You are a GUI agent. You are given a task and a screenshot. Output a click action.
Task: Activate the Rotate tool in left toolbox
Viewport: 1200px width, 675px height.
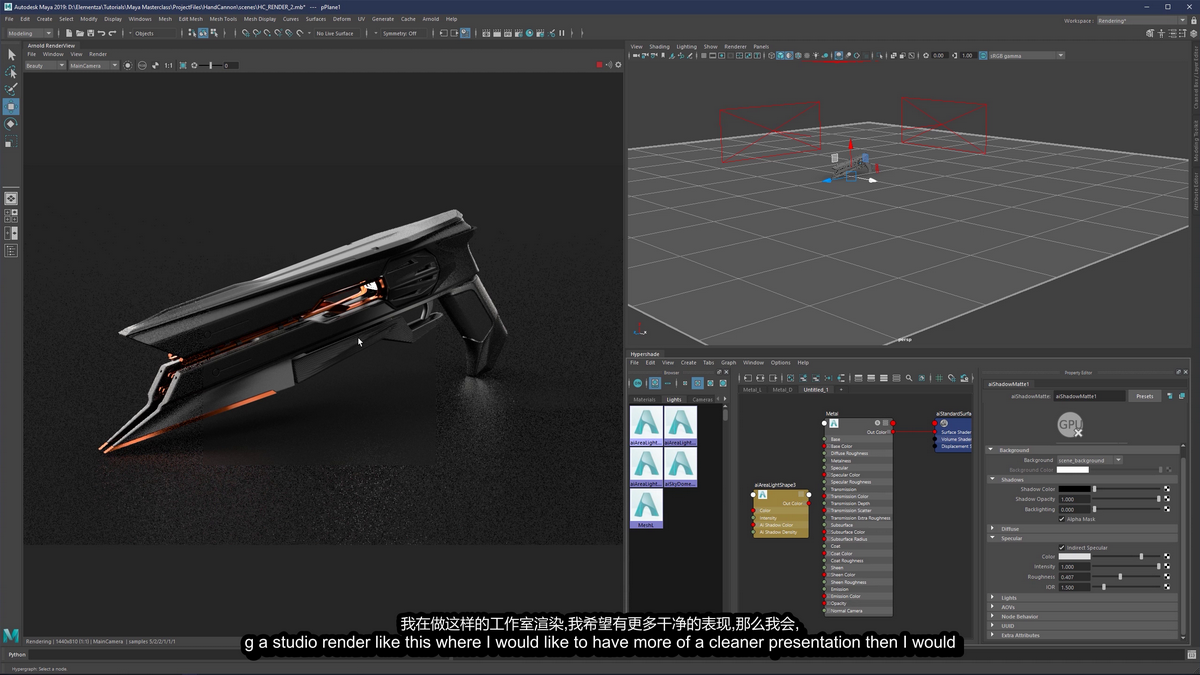11,124
